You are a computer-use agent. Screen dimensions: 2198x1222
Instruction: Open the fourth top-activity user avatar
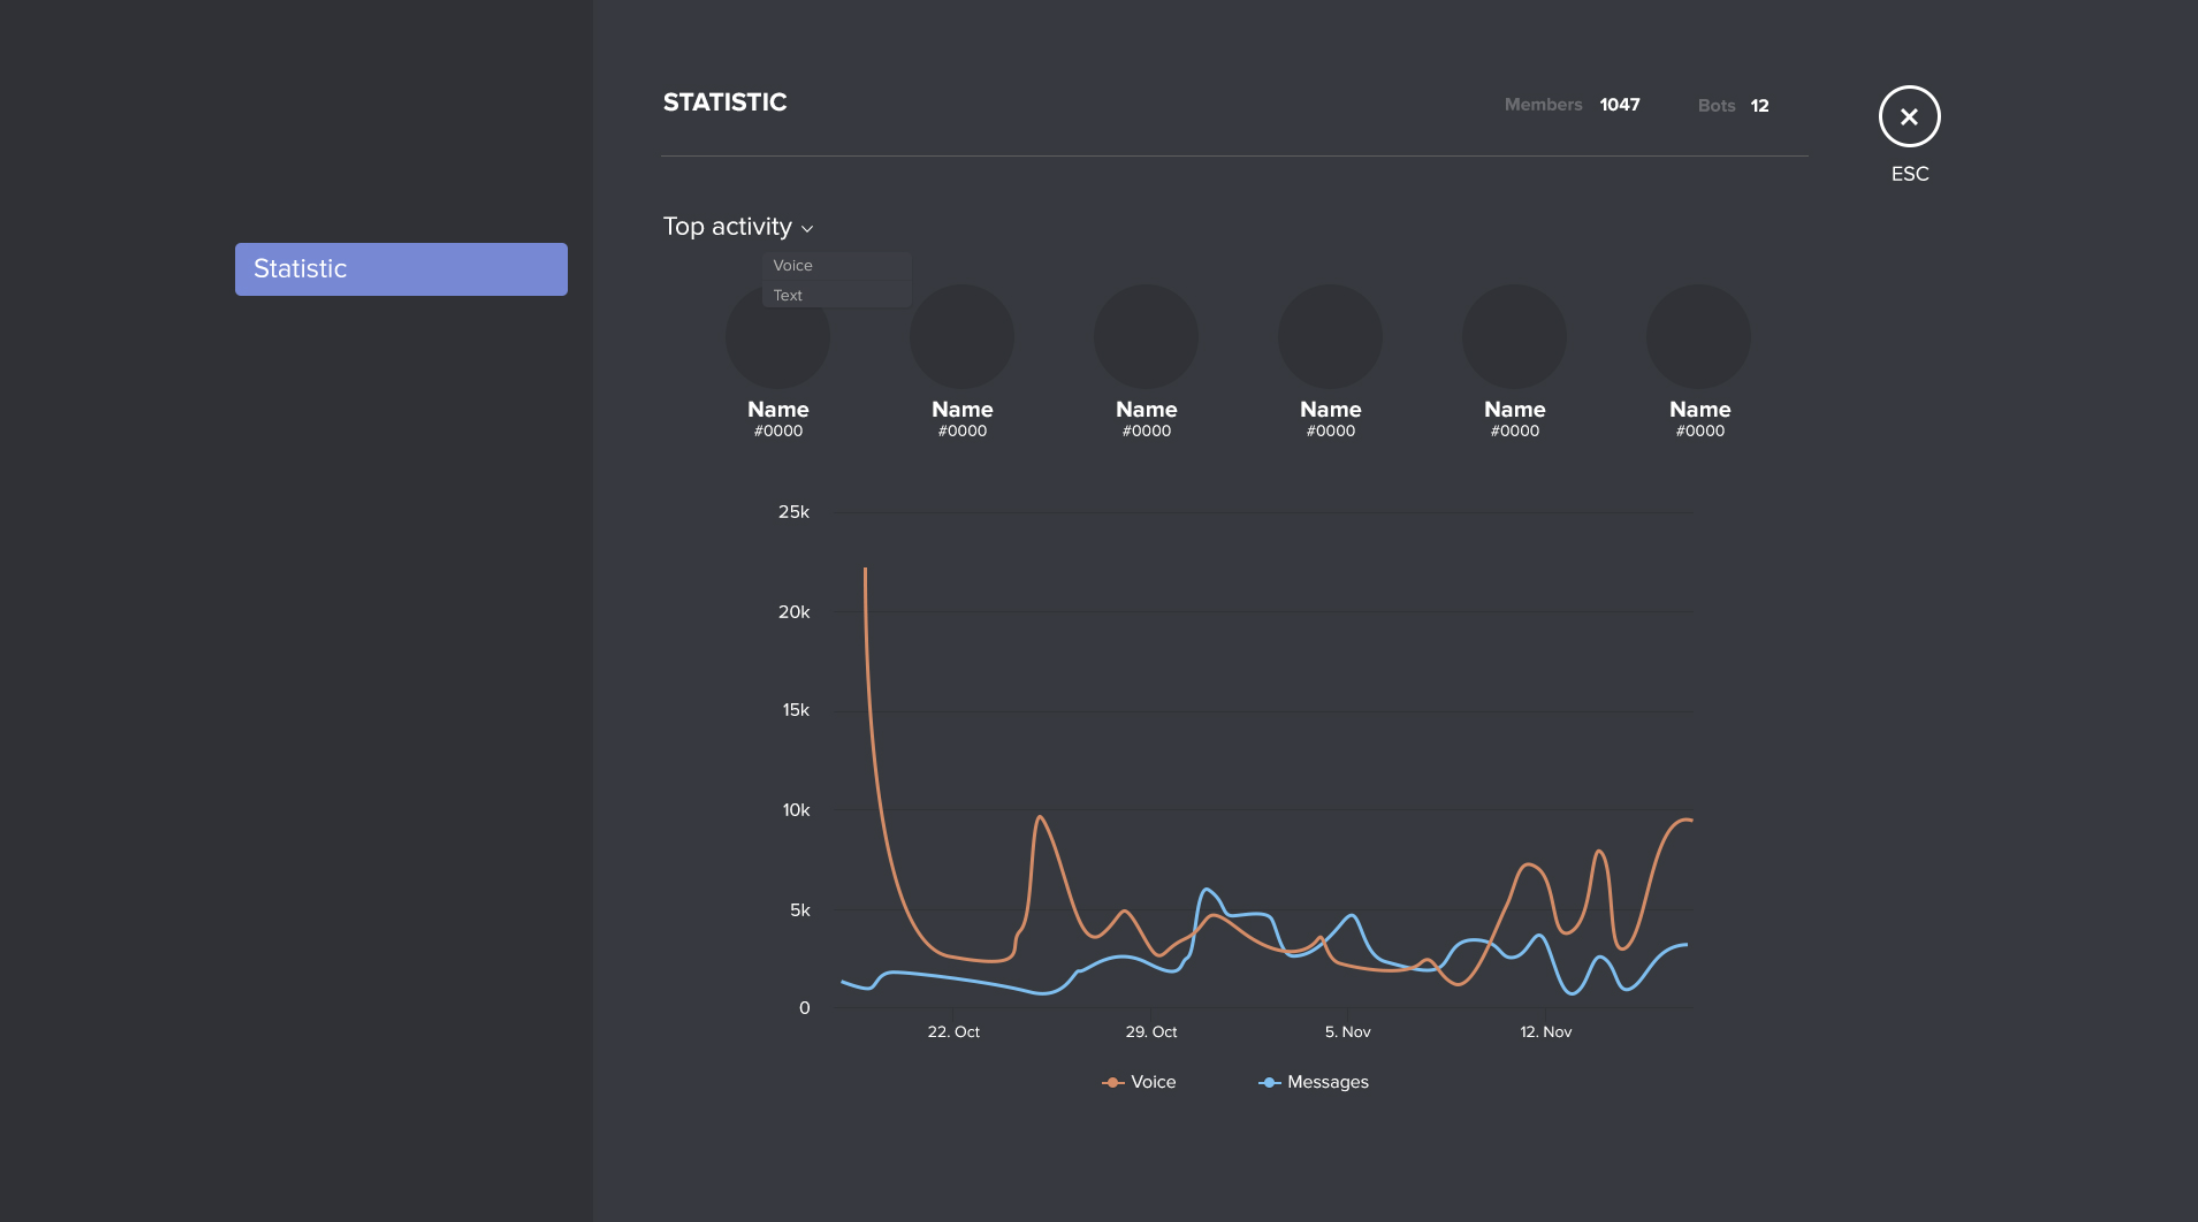pos(1330,337)
